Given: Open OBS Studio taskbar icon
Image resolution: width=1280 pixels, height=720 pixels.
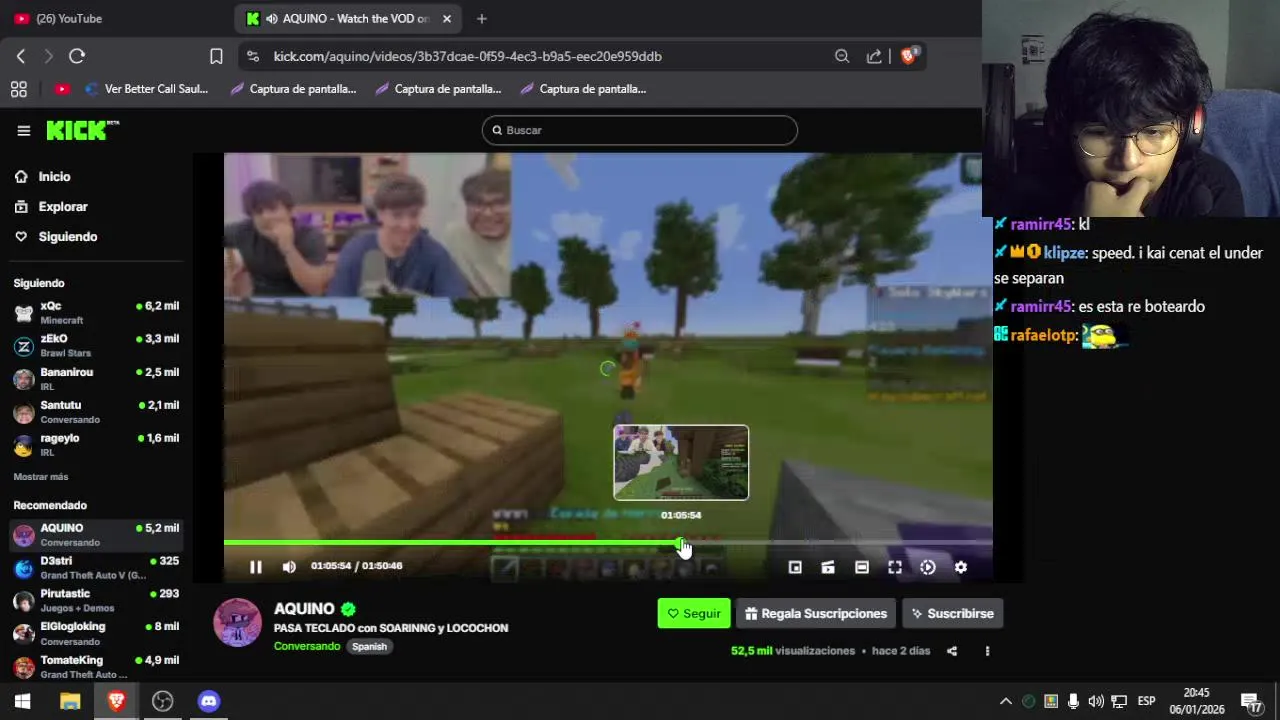Looking at the screenshot, I should tap(162, 701).
